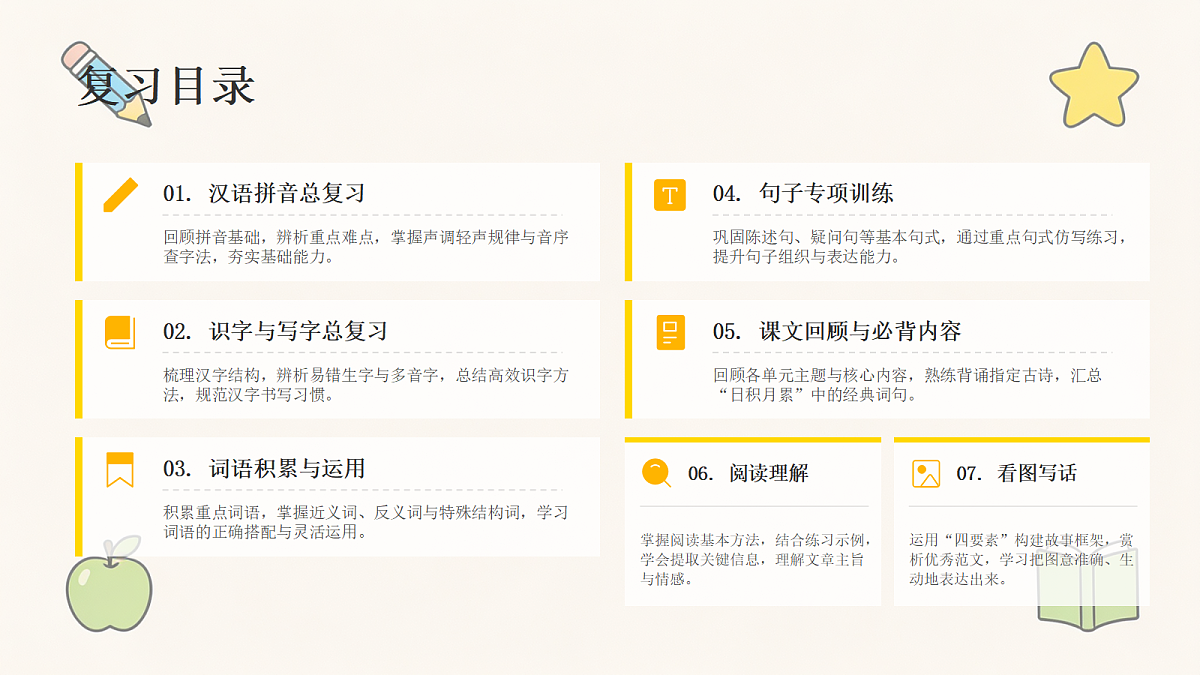Select heading 05. 课文回顾与必背内容
This screenshot has width=1200, height=675.
[837, 332]
